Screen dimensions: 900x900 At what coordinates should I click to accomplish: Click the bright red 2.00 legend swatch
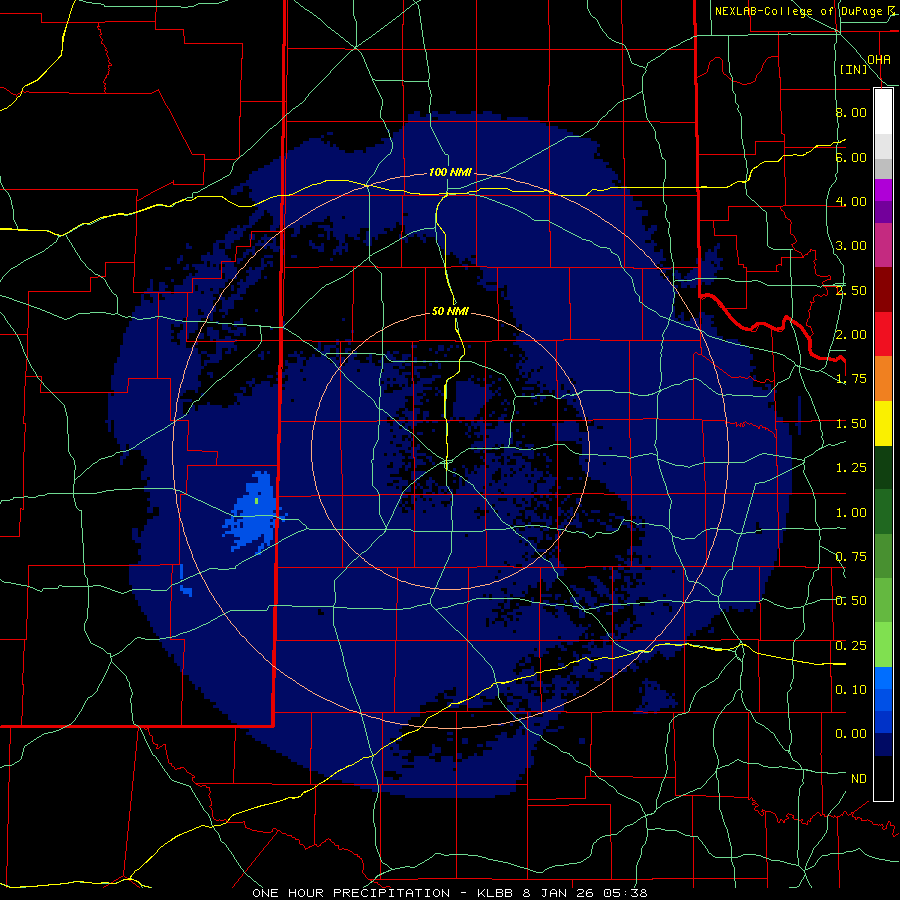click(x=883, y=334)
